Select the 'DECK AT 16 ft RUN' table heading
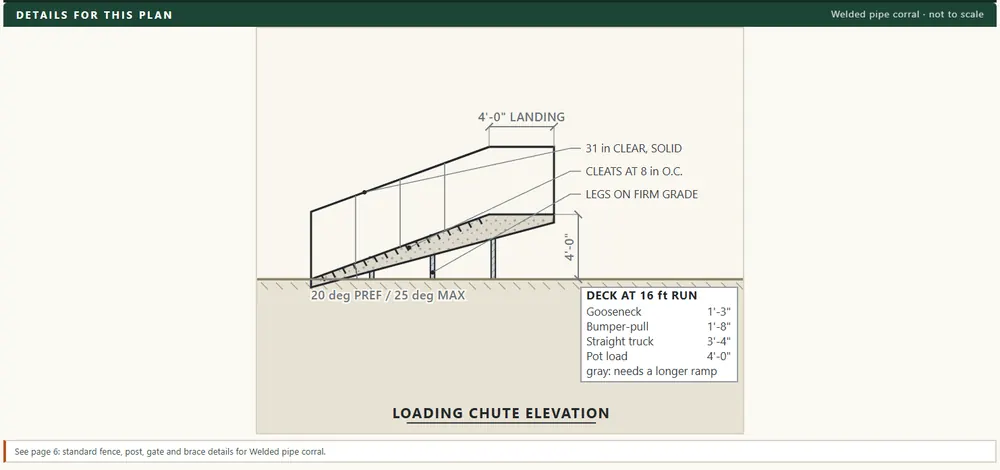Image resolution: width=1000 pixels, height=470 pixels. coord(642,296)
